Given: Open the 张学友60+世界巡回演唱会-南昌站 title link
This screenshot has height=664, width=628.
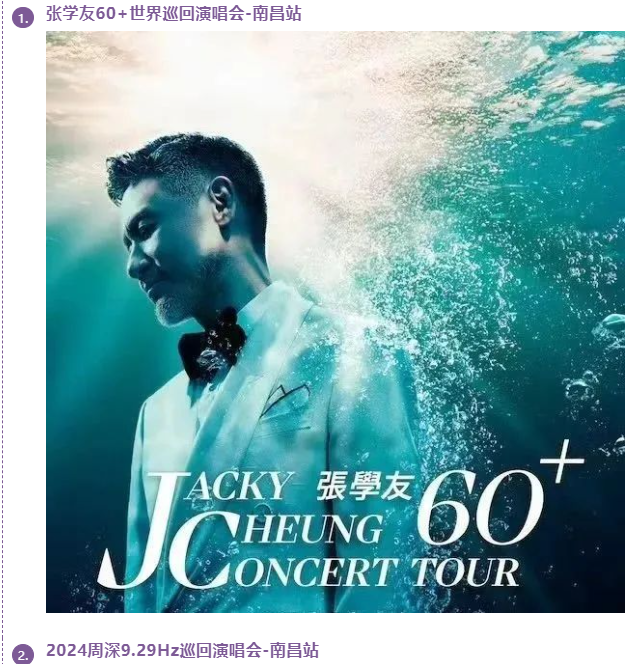Looking at the screenshot, I should 174,14.
